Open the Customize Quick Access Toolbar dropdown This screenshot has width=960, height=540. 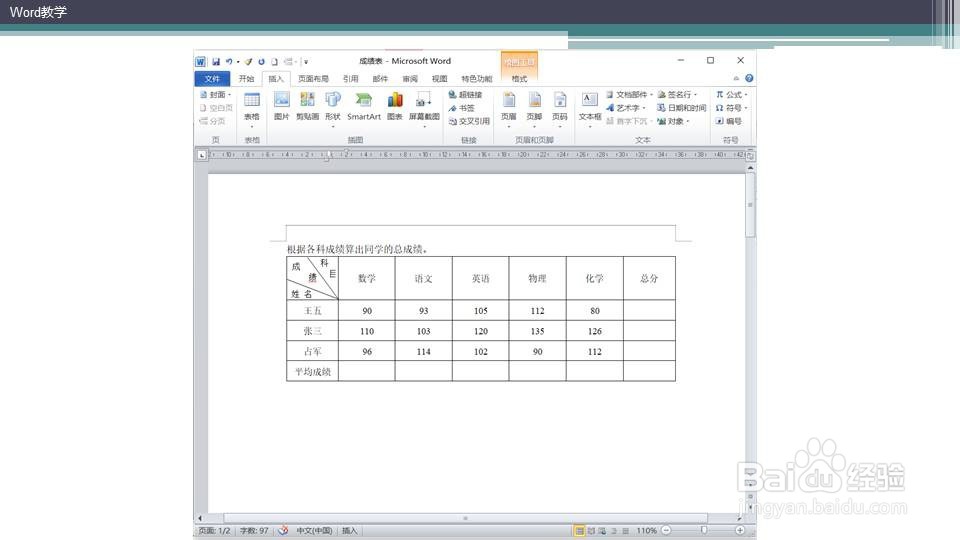tap(306, 62)
